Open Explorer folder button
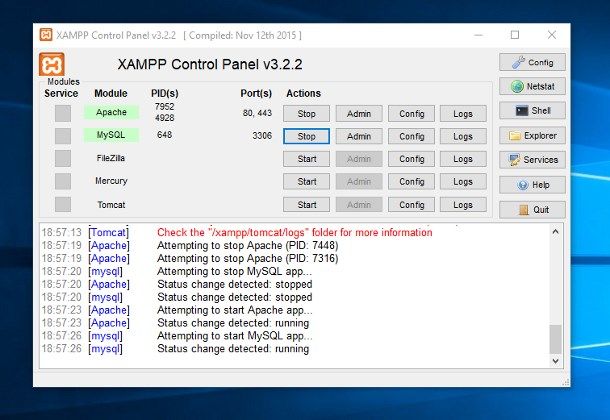The height and width of the screenshot is (420, 610). point(532,136)
